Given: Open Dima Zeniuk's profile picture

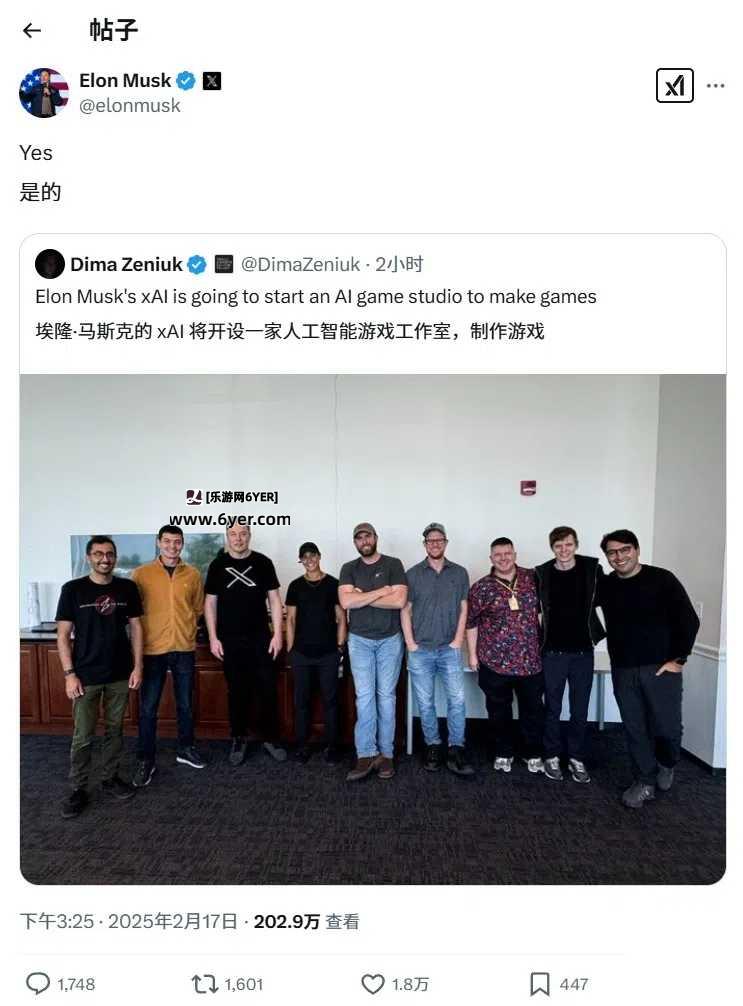Looking at the screenshot, I should pos(50,264).
